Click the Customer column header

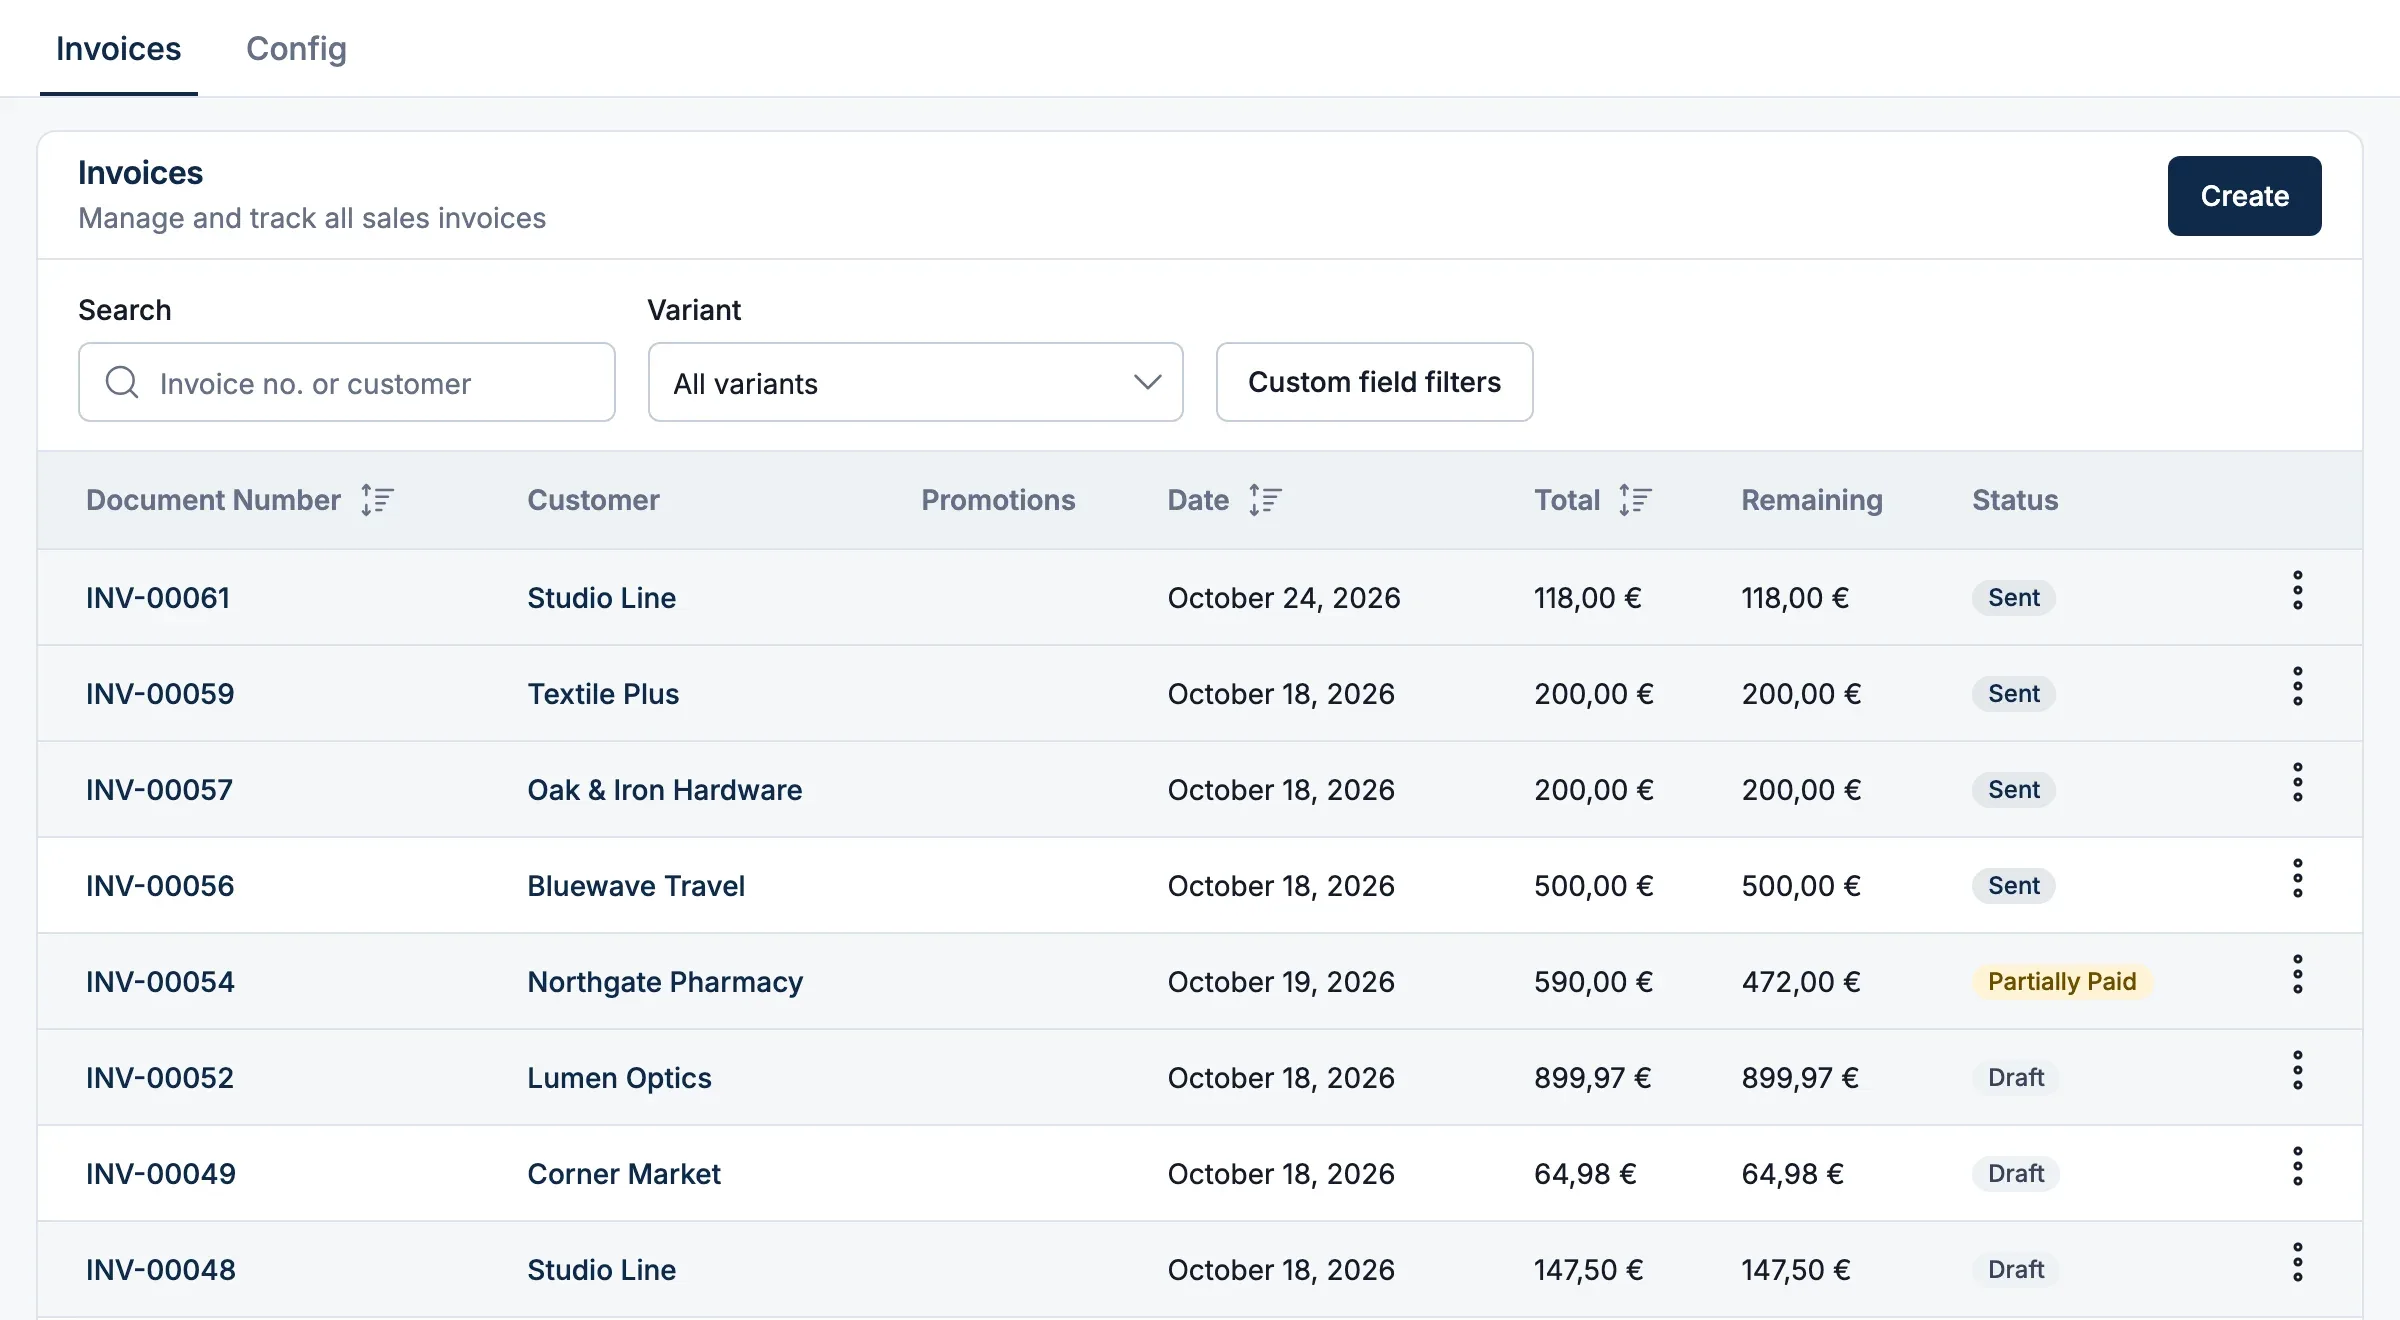click(593, 500)
